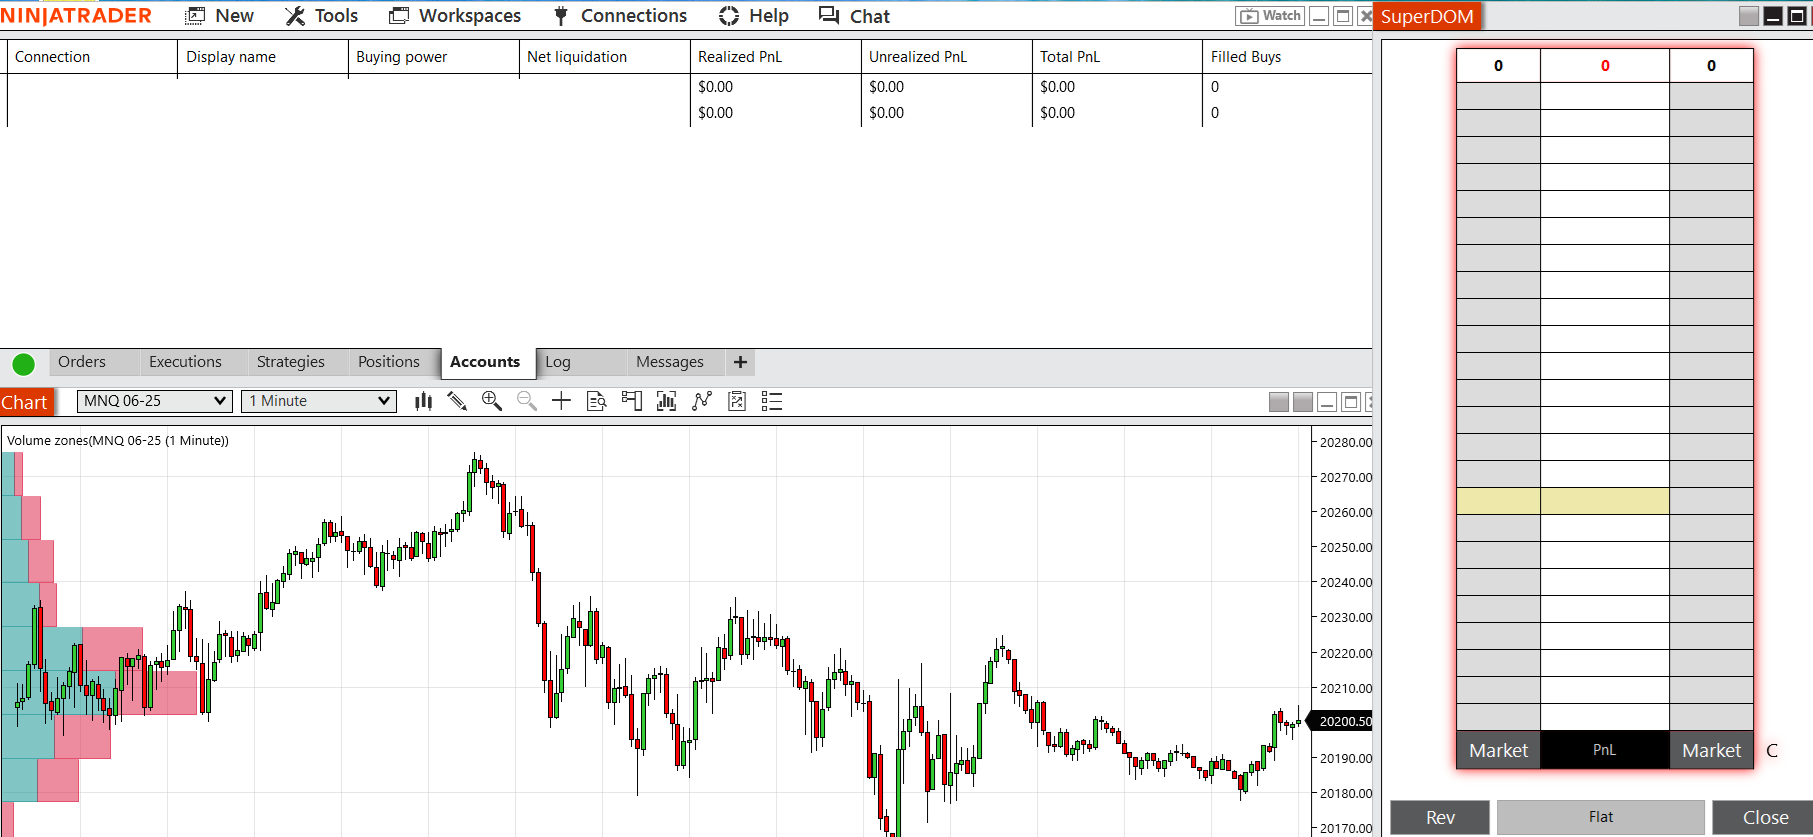This screenshot has width=1813, height=837.
Task: Click the Filled Buys column header
Action: point(1288,57)
